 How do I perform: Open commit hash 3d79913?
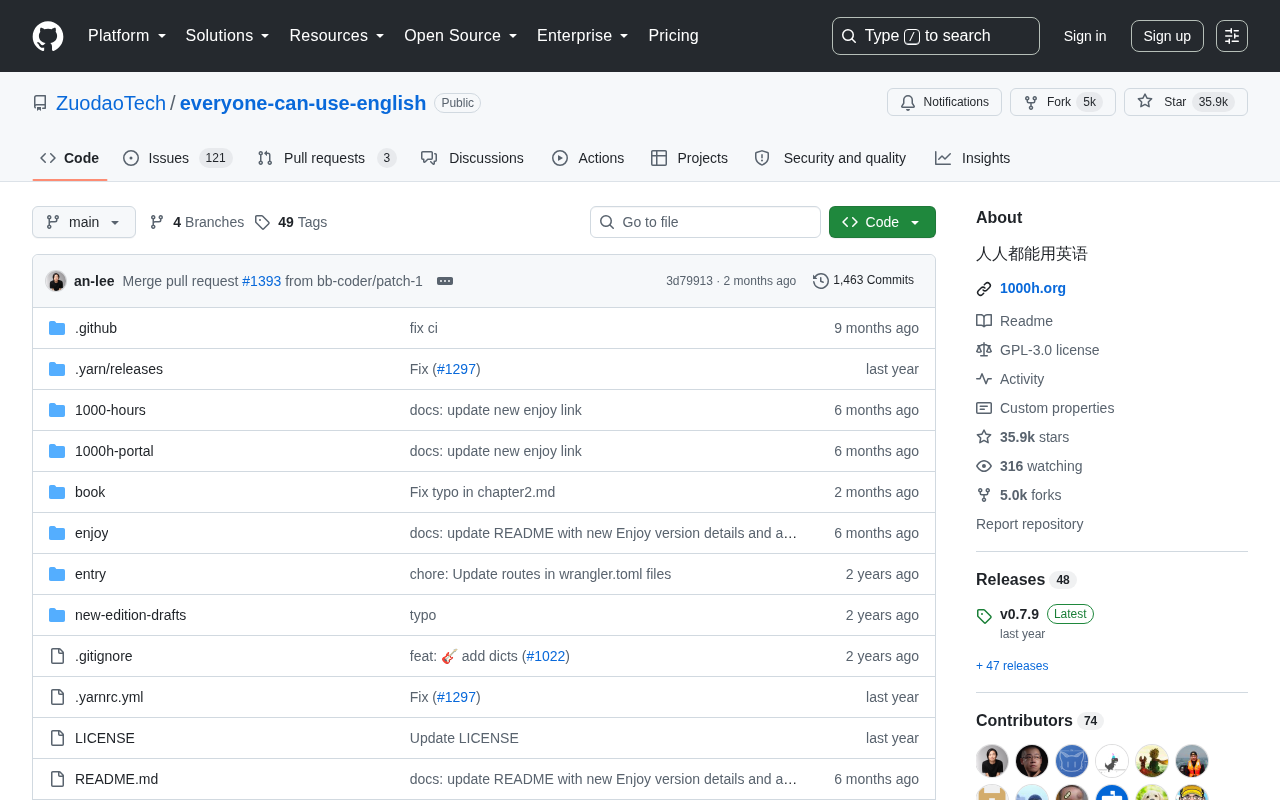[689, 281]
